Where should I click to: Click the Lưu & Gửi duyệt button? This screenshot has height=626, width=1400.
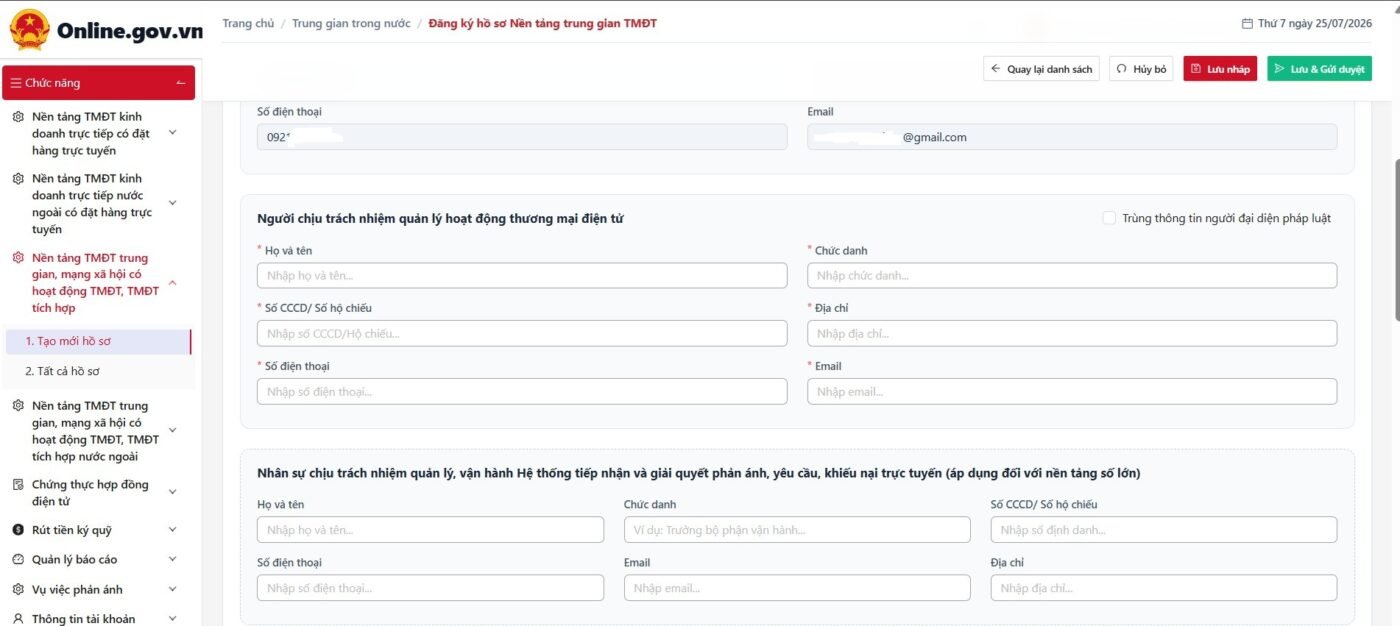pyautogui.click(x=1319, y=69)
